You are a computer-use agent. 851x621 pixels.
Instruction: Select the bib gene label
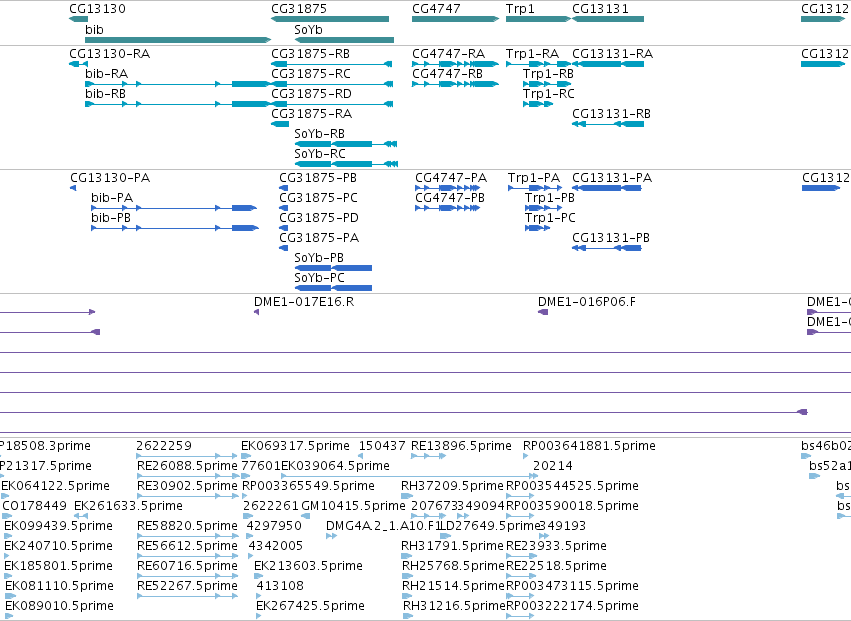tap(94, 30)
